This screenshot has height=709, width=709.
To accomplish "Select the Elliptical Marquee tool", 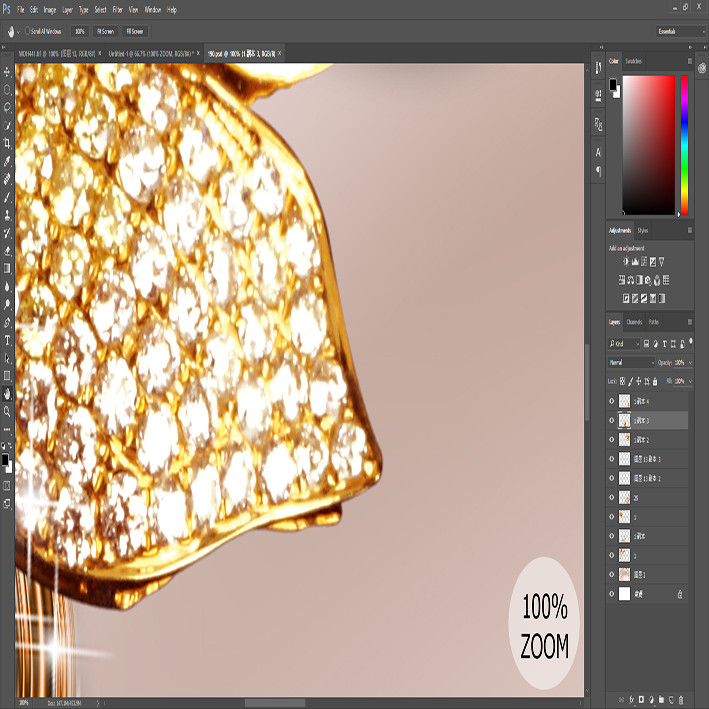I will [7, 90].
